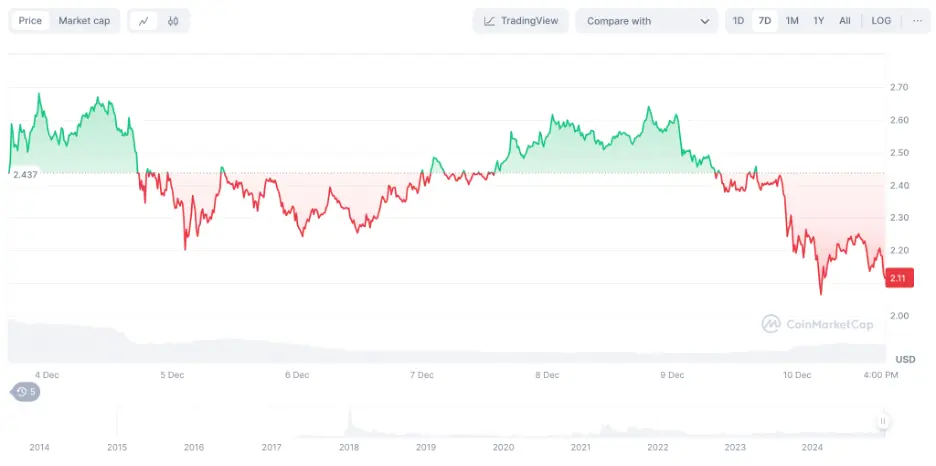The image size is (936, 466).
Task: Select the 1M time range
Action: point(792,21)
